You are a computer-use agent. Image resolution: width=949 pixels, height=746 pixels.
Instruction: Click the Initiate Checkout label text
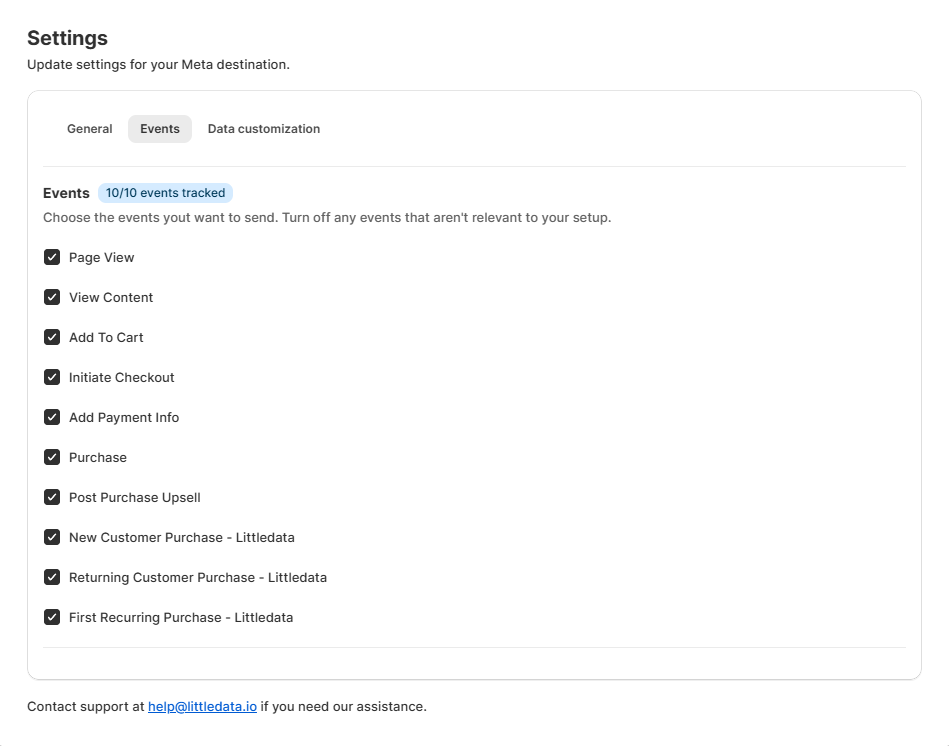pyautogui.click(x=122, y=377)
